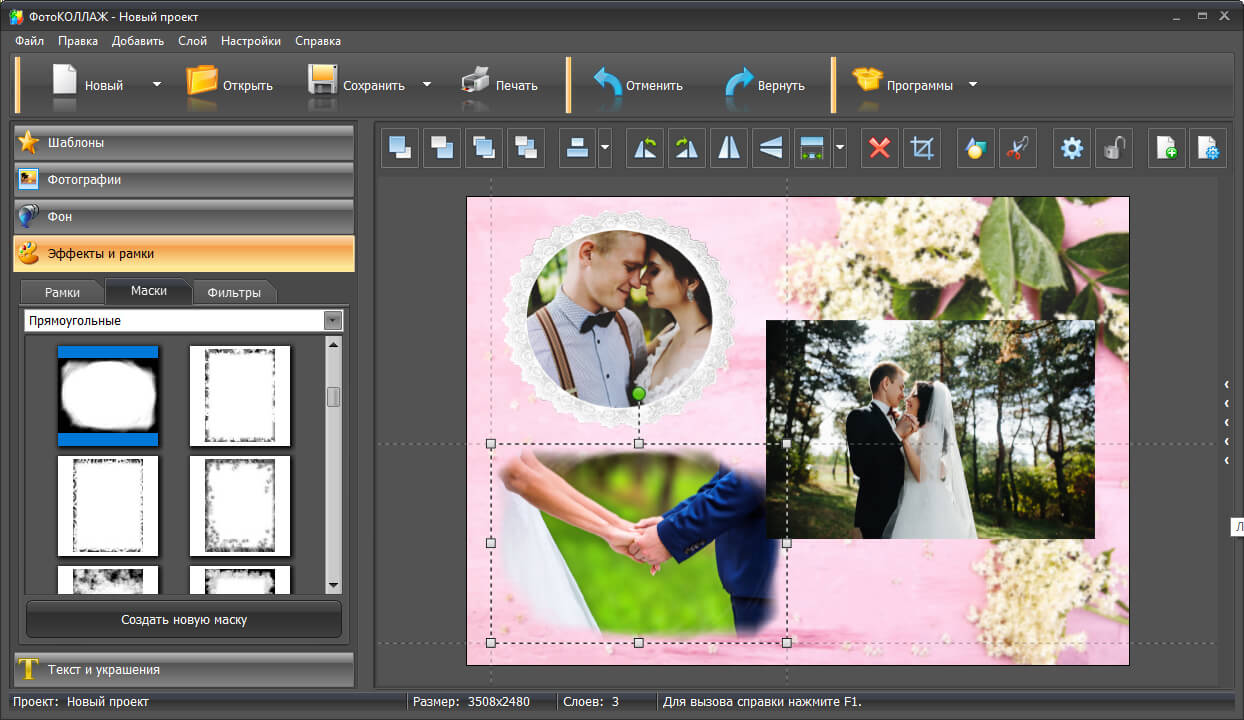Click the status text 'Проект: Новый проект'
Viewport: 1244px width, 720px height.
(80, 702)
